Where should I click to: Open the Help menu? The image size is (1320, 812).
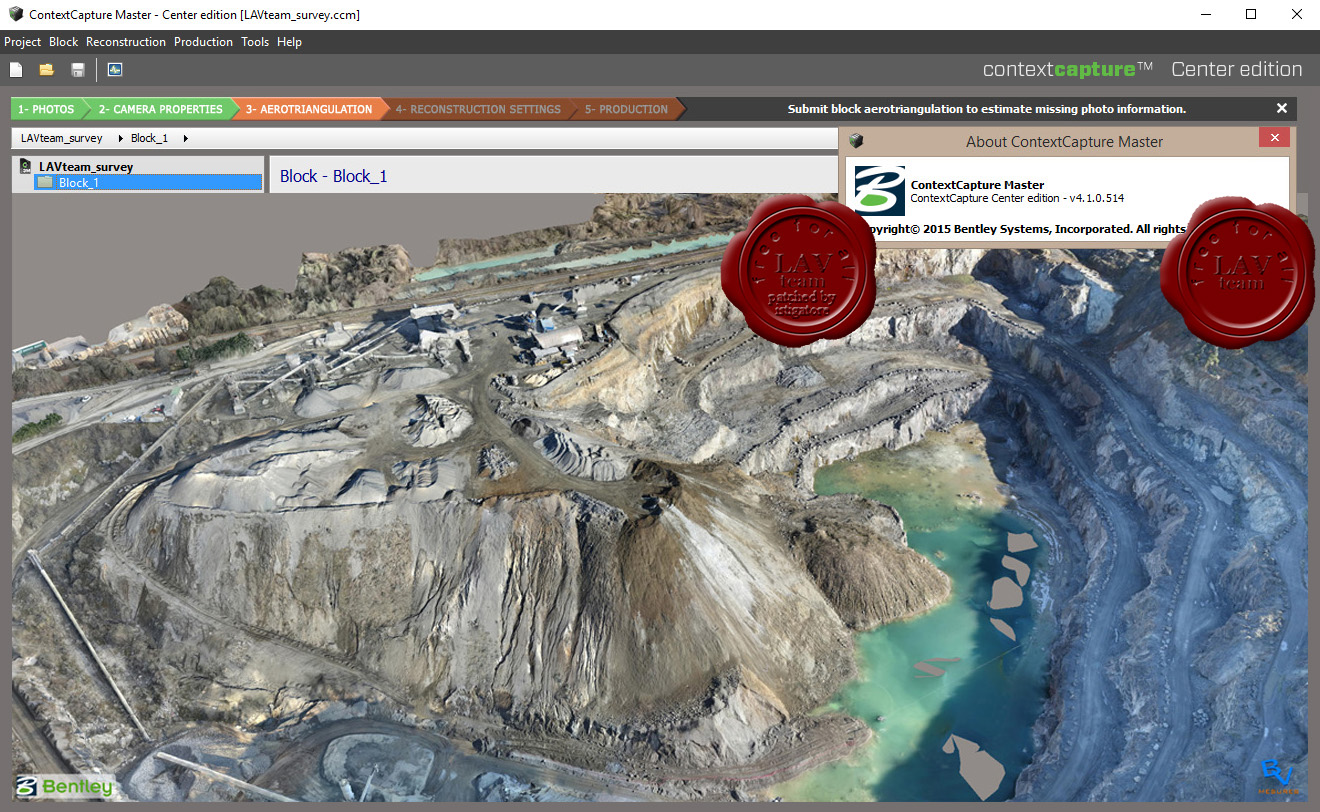point(289,42)
